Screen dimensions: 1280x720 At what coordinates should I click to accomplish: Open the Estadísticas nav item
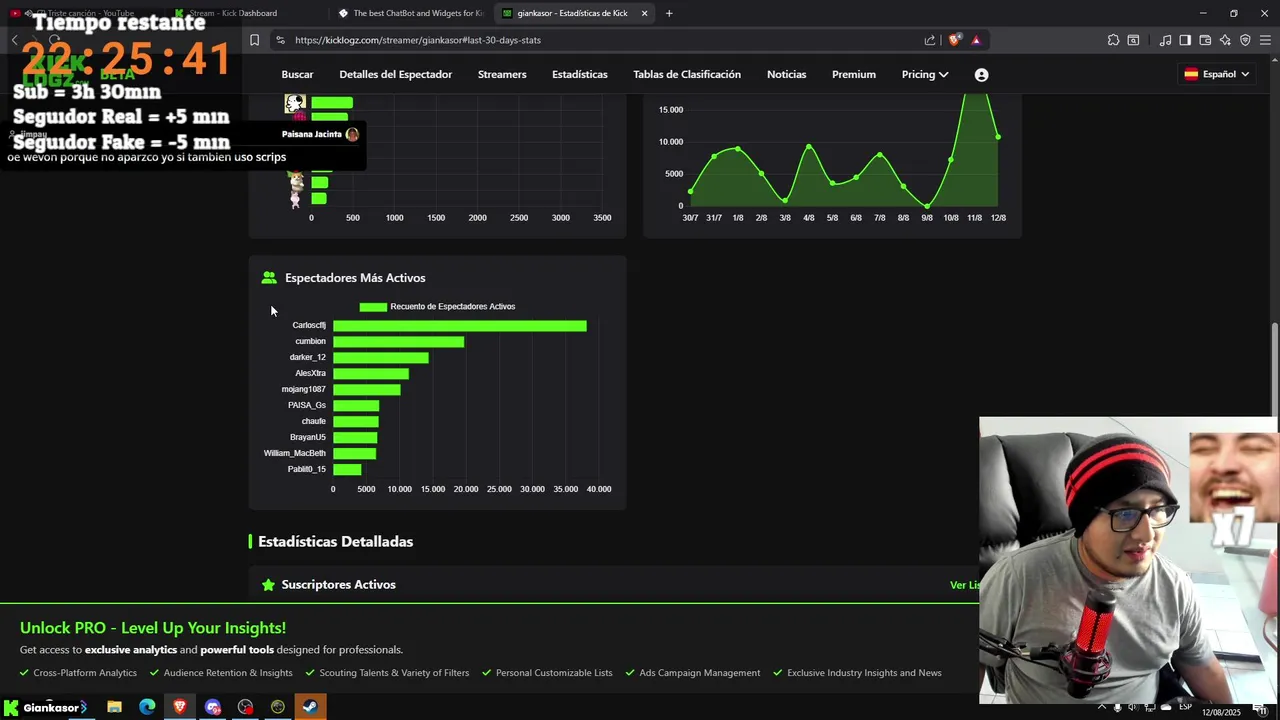point(580,75)
